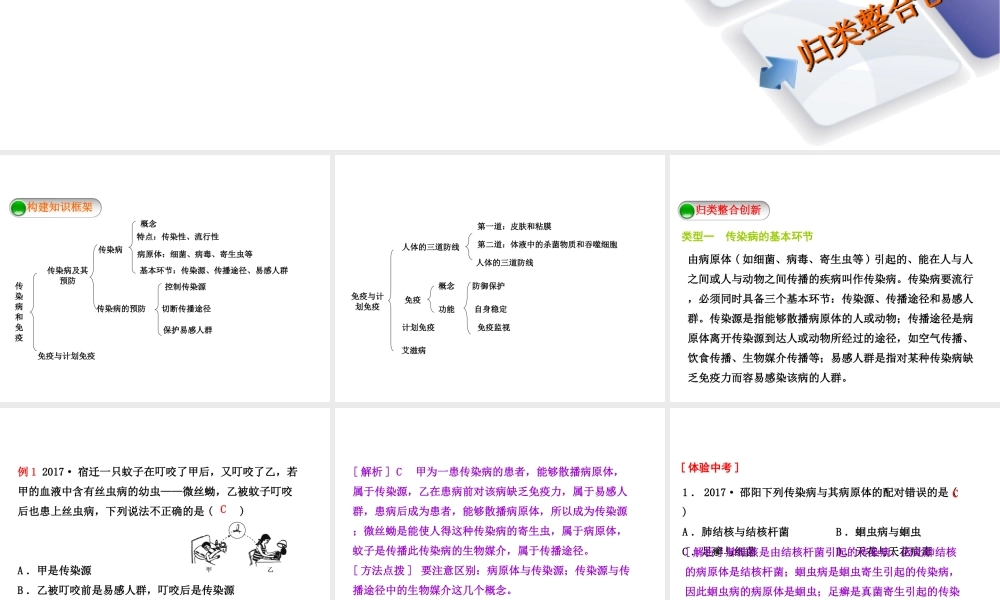1000x600 pixels.
Task: Click the 病原体：细菌、病毒、寄生虫等 leaf
Action: [x=195, y=254]
